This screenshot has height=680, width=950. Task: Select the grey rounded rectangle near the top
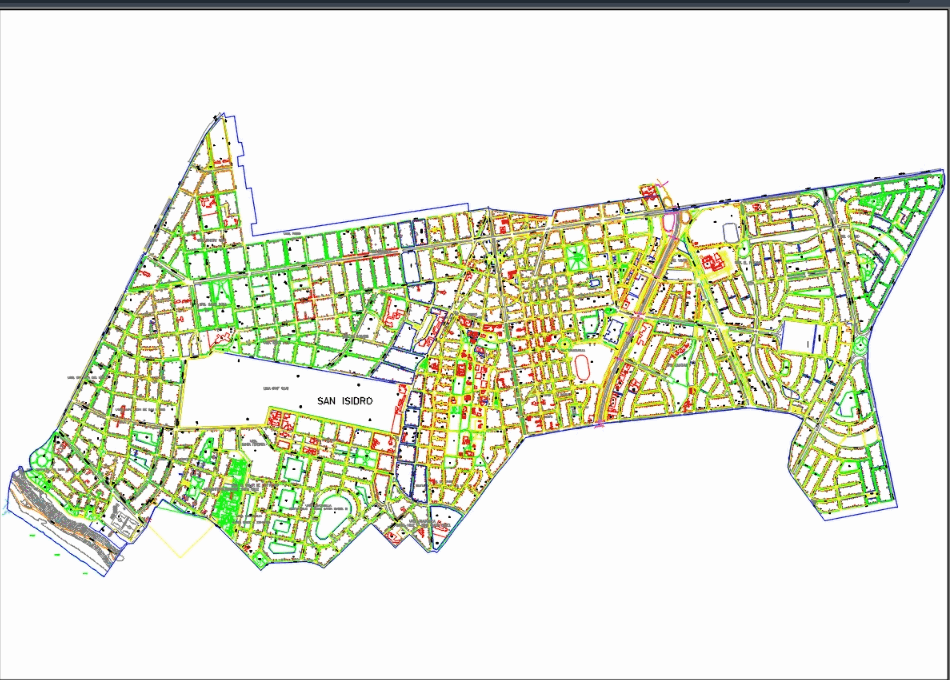731,232
